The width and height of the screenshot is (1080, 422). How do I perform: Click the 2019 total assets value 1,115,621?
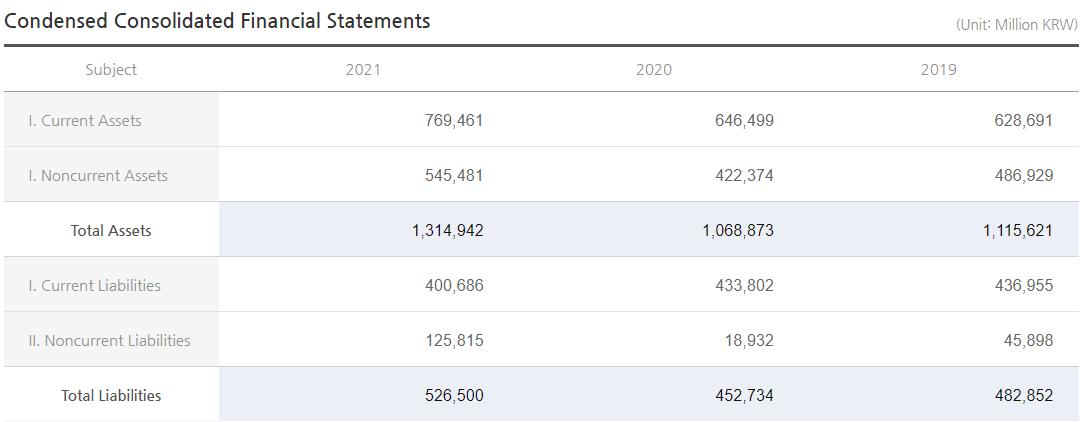tap(1017, 230)
